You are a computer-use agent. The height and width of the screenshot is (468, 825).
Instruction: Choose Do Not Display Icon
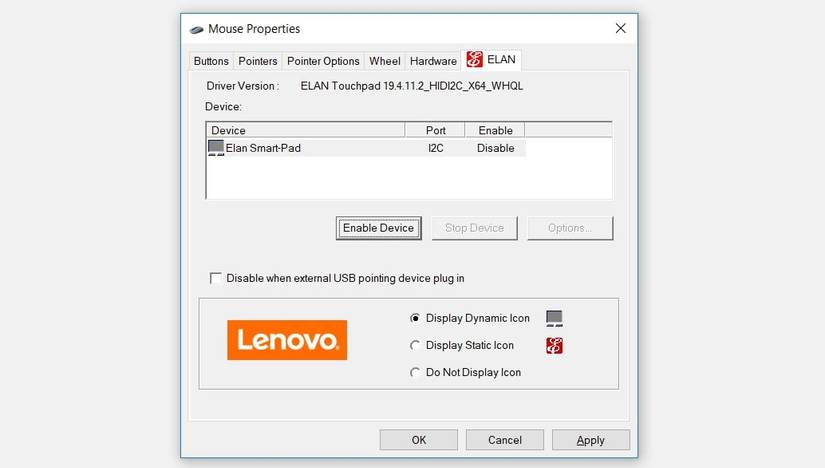pyautogui.click(x=415, y=373)
